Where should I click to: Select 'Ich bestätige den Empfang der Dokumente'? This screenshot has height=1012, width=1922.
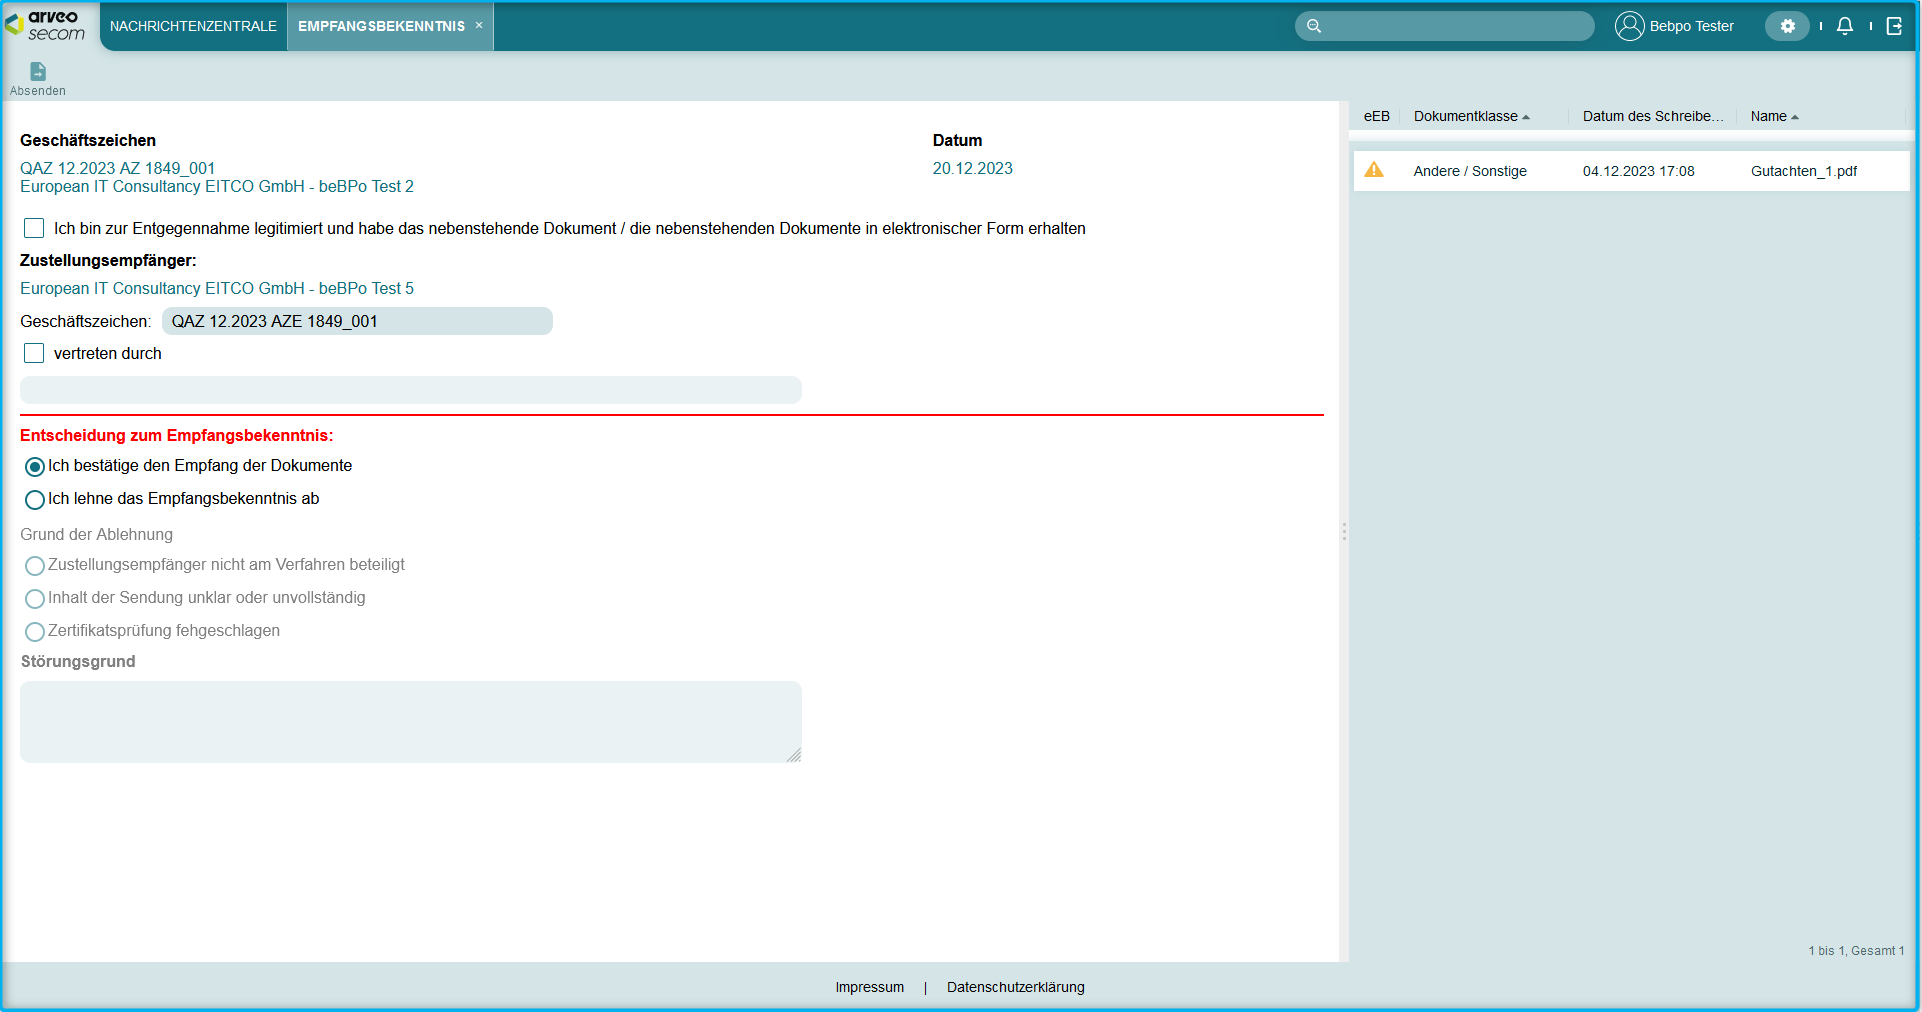[35, 466]
